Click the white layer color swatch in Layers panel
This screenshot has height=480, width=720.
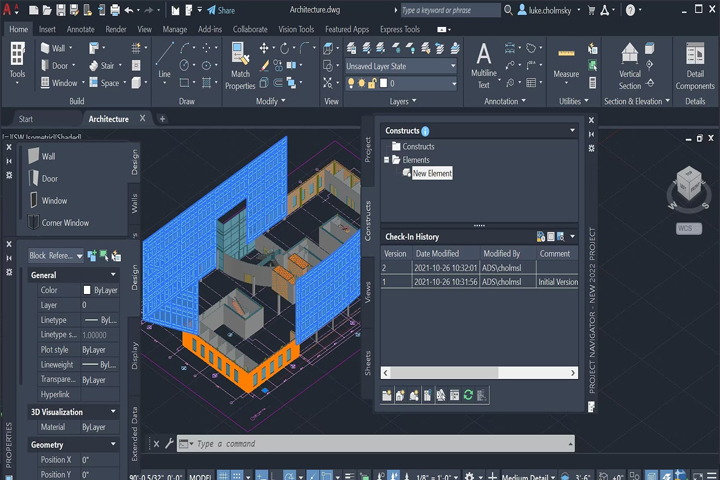383,83
